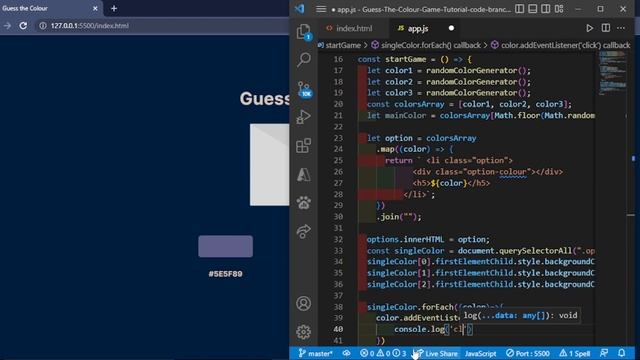Click the color.addEventListener('click') callback breadcrumb
Viewport: 640px width, 360px height.
(561, 45)
